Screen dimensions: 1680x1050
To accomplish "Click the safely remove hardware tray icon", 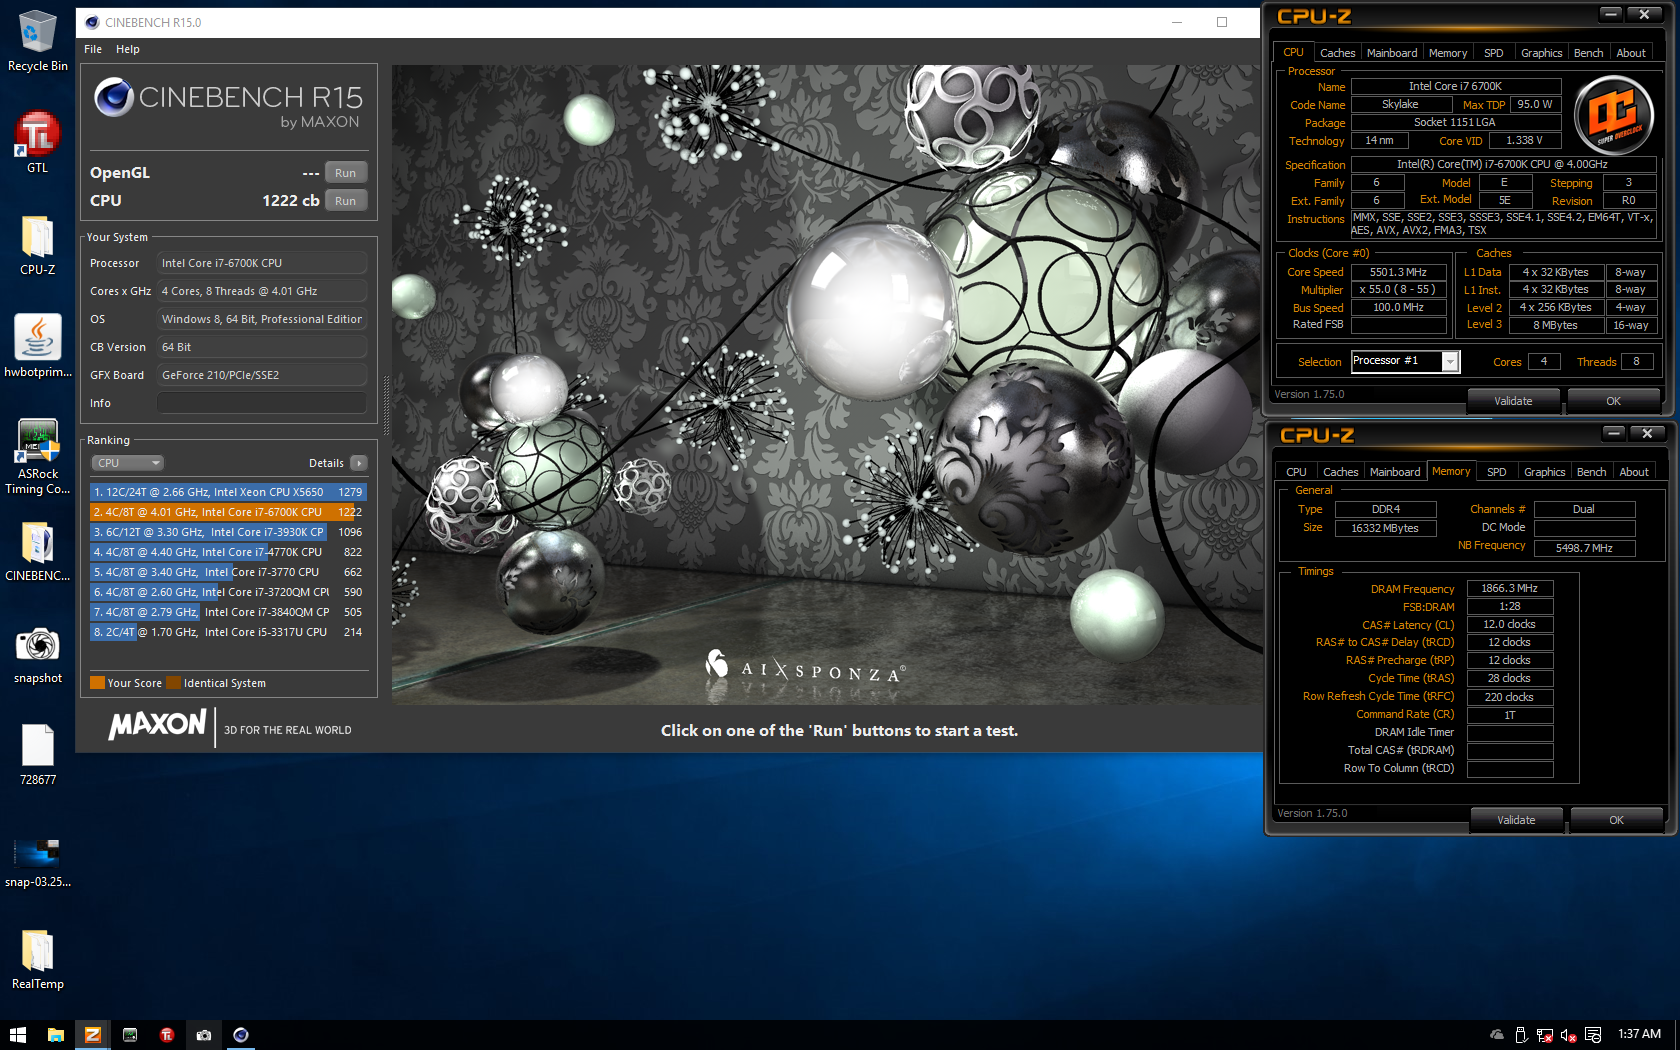I will click(x=1521, y=1035).
